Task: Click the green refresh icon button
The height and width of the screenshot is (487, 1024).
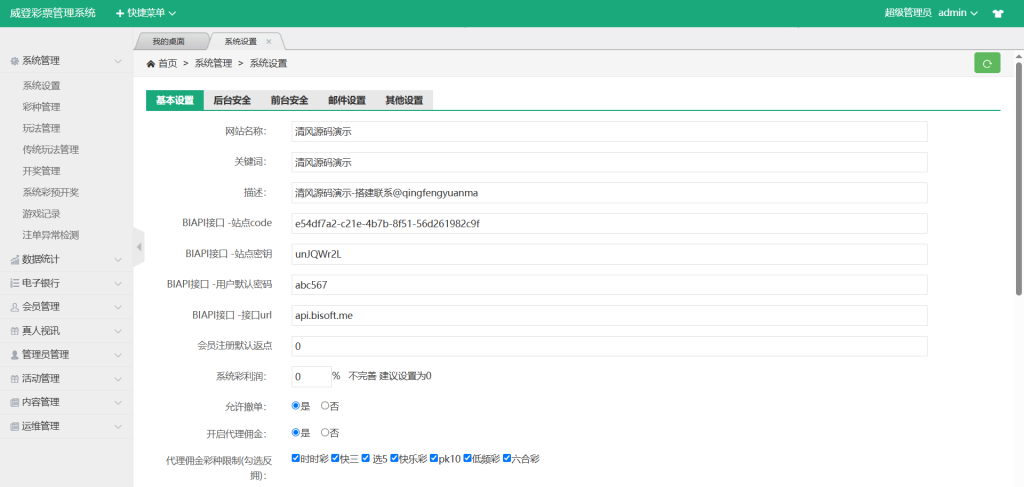Action: click(986, 63)
